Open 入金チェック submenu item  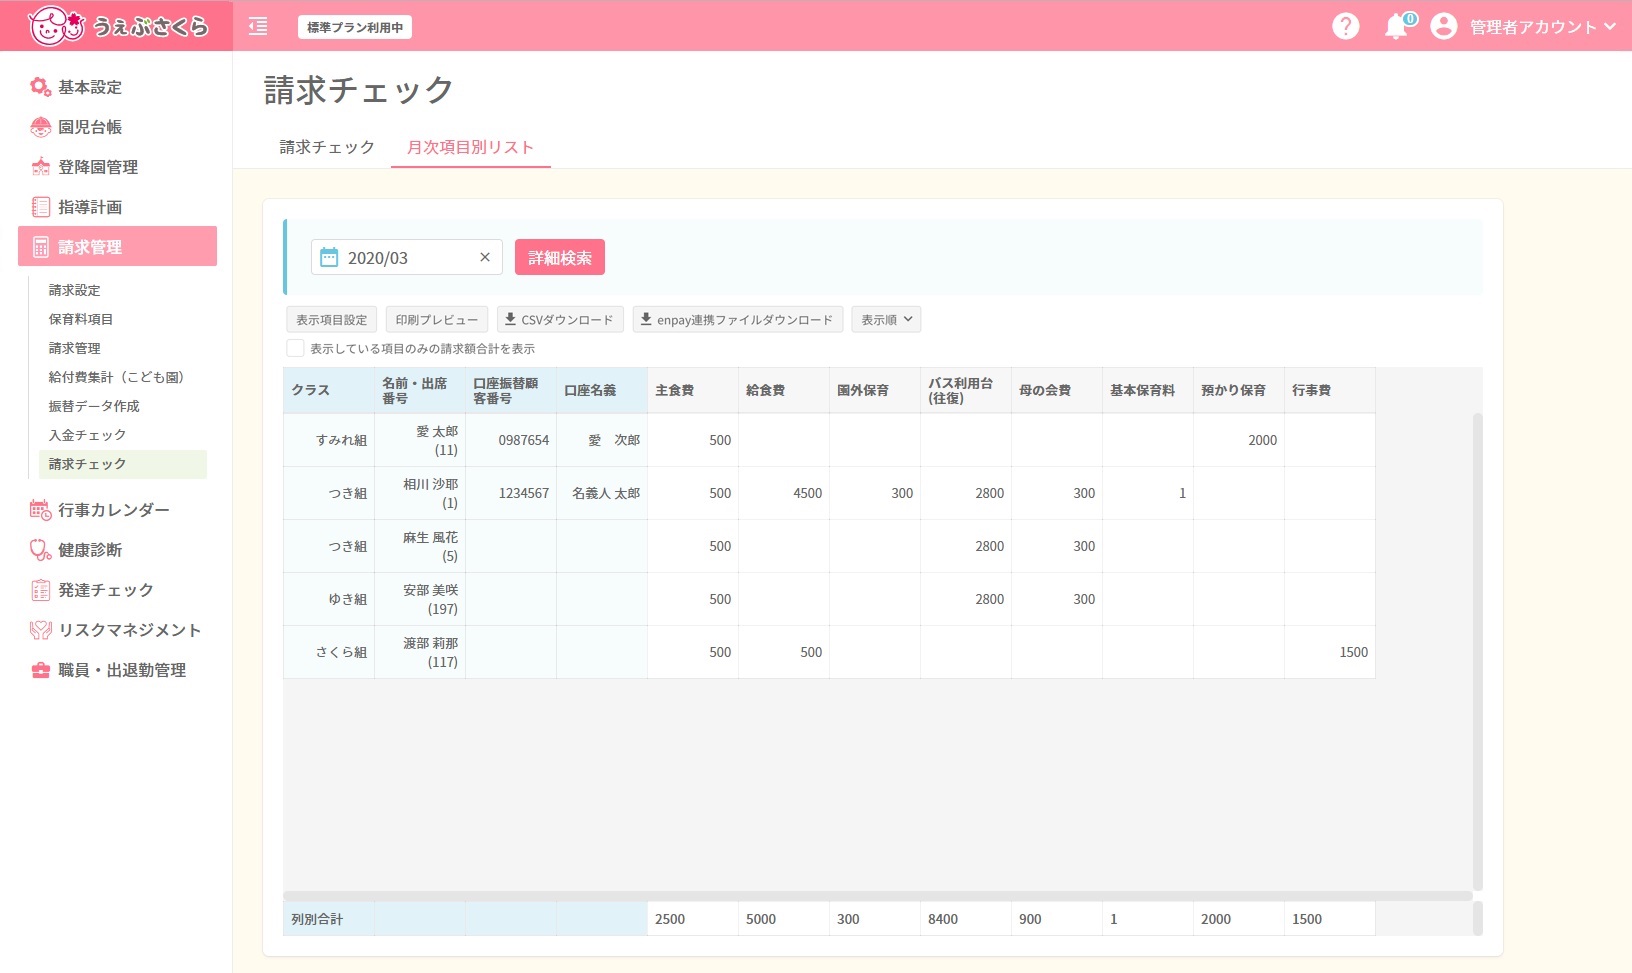(87, 435)
